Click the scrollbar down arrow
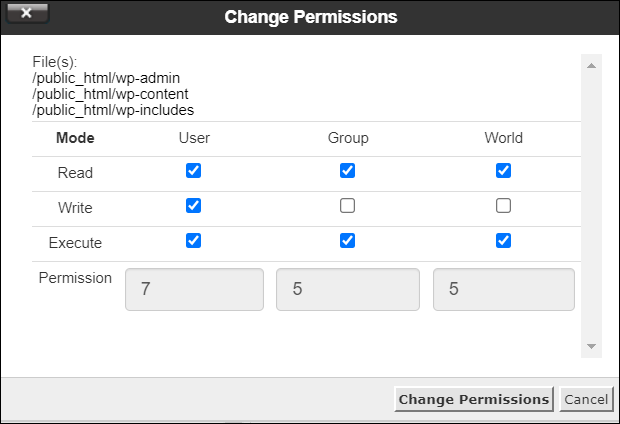 click(591, 346)
